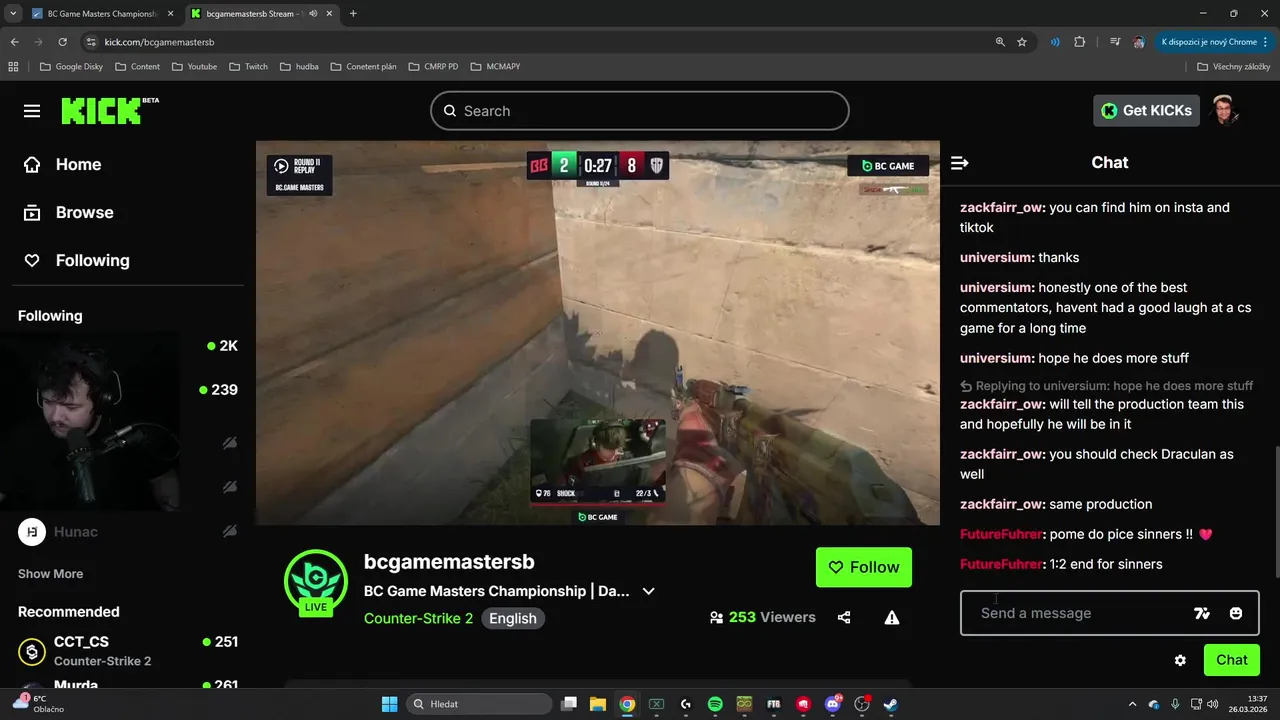The width and height of the screenshot is (1280, 720).
Task: Open a new browser tab
Action: [353, 14]
